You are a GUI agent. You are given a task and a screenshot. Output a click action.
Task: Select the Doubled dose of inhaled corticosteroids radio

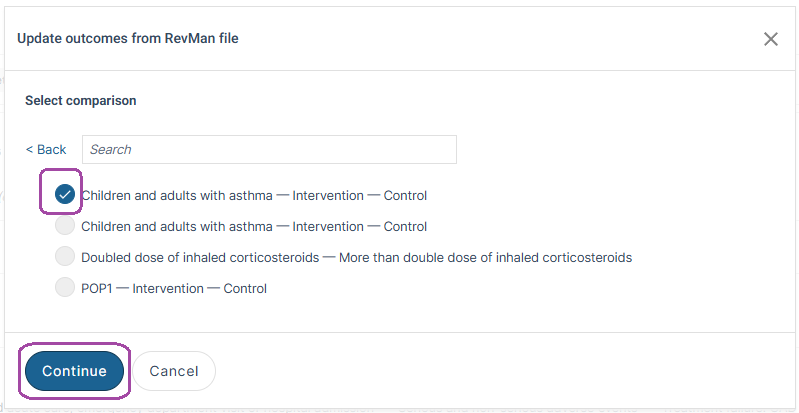click(65, 256)
